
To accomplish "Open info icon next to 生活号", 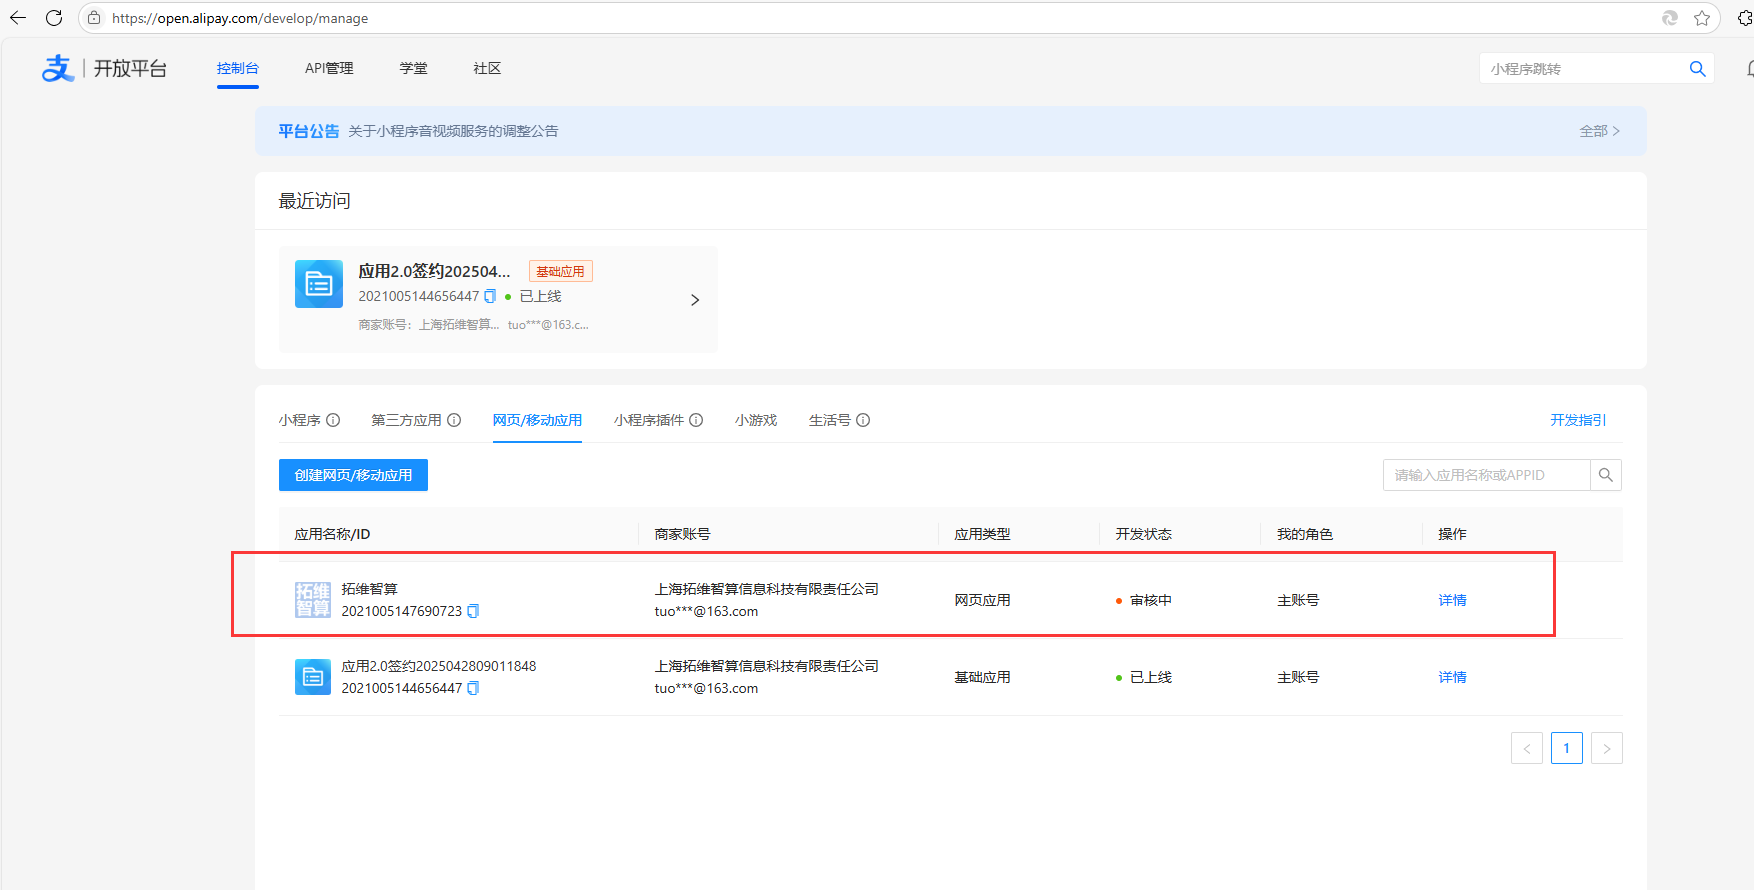I will tap(863, 420).
